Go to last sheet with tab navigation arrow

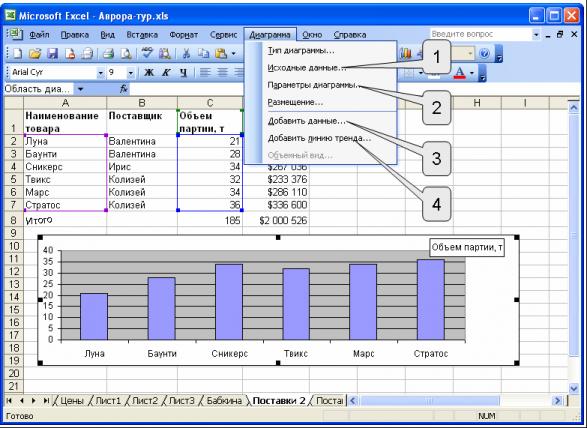tap(46, 401)
